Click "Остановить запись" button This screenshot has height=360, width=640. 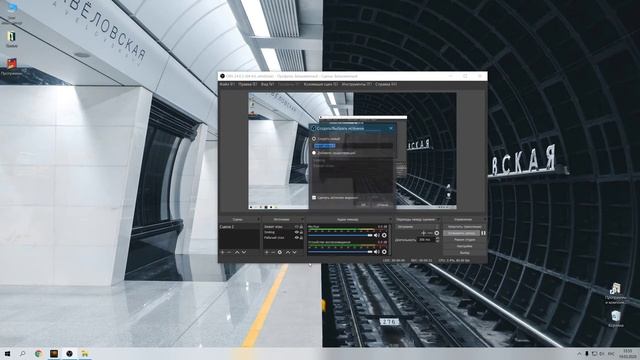(x=462, y=233)
